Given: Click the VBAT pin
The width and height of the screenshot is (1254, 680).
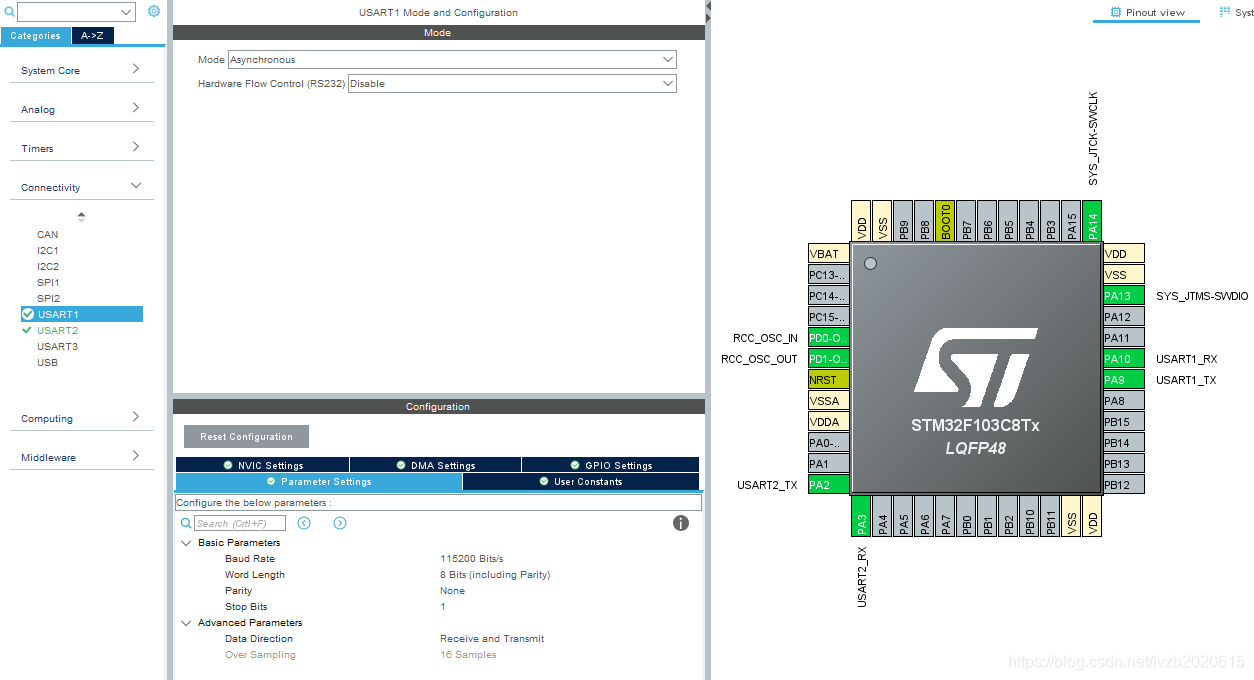Looking at the screenshot, I should tap(828, 254).
